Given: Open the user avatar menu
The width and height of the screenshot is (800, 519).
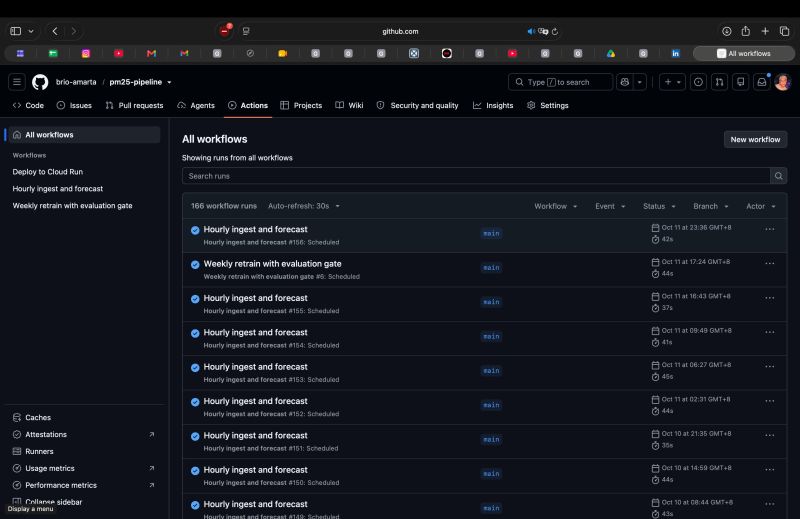Looking at the screenshot, I should point(783,82).
